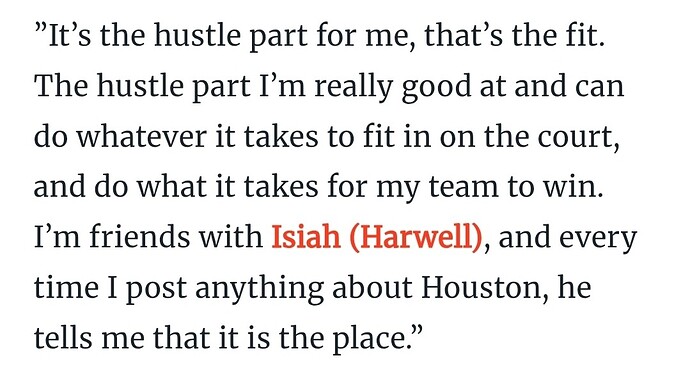Click the word "good" in second line
The height and width of the screenshot is (383, 690).
tap(437, 88)
